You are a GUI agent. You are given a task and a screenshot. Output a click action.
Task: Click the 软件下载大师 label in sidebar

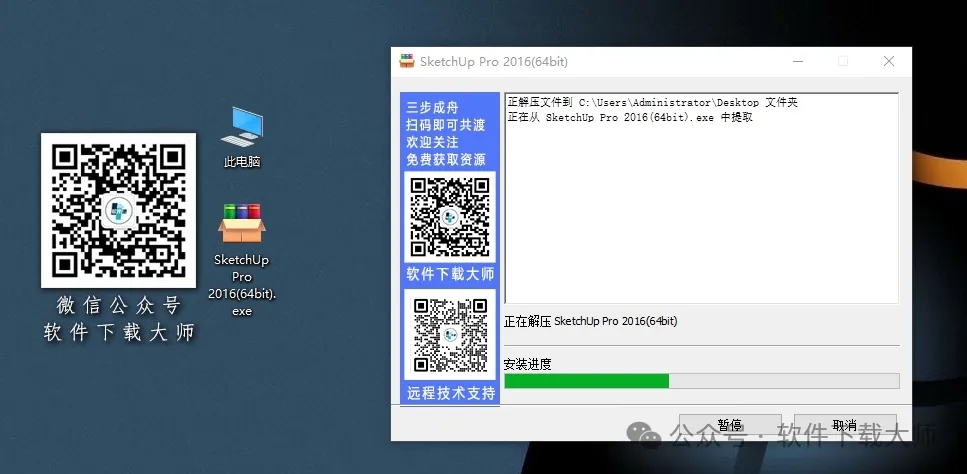(450, 274)
